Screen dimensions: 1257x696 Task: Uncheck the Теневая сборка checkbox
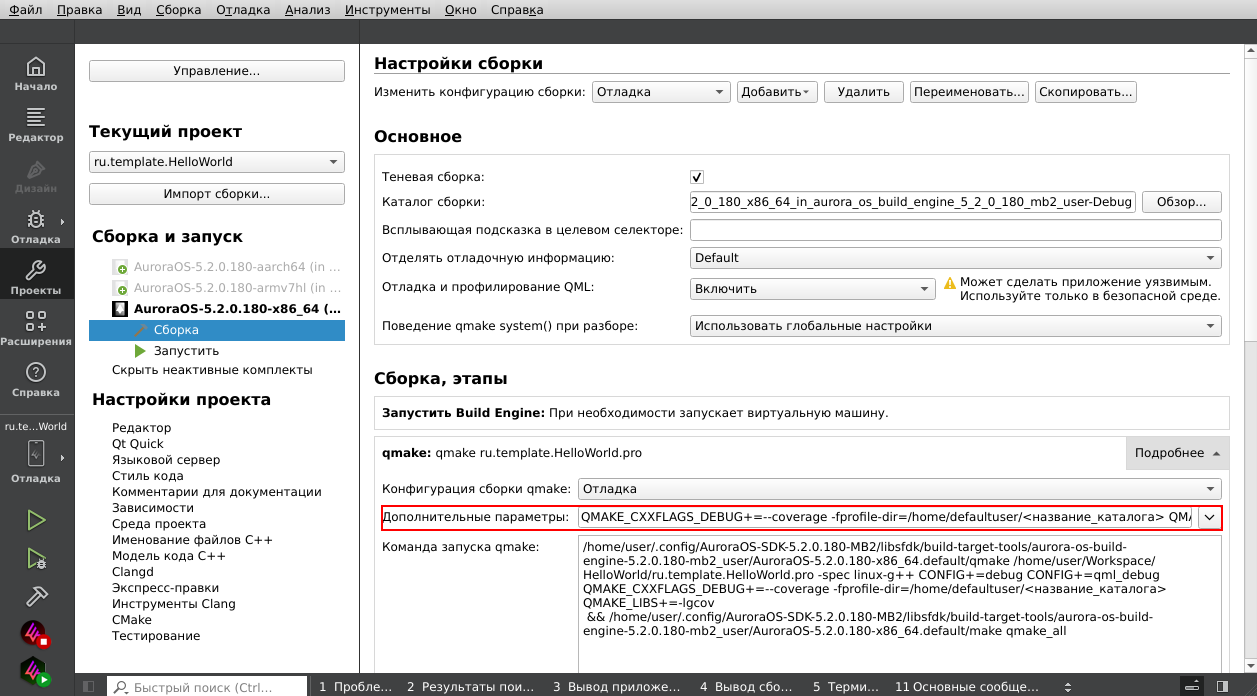697,177
